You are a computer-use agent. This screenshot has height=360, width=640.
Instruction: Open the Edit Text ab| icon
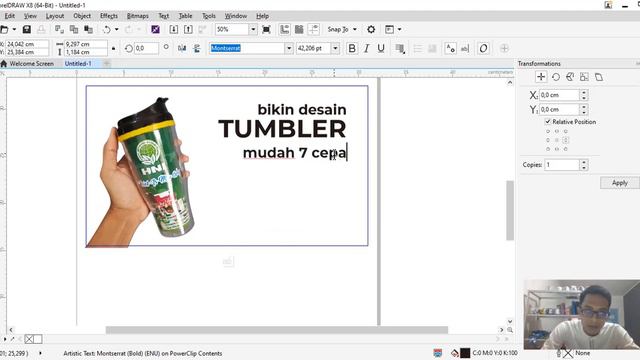click(465, 48)
